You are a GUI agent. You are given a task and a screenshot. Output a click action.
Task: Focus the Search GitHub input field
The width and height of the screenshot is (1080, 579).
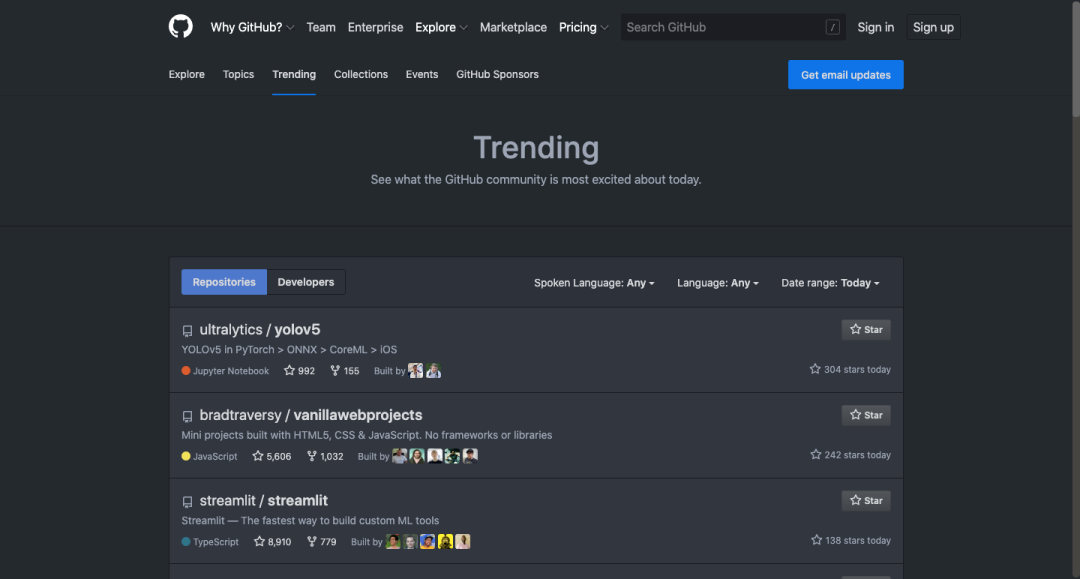pyautogui.click(x=733, y=28)
